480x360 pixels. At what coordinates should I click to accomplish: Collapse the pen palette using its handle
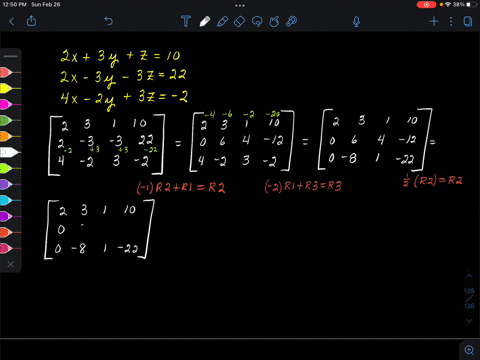coord(11,56)
